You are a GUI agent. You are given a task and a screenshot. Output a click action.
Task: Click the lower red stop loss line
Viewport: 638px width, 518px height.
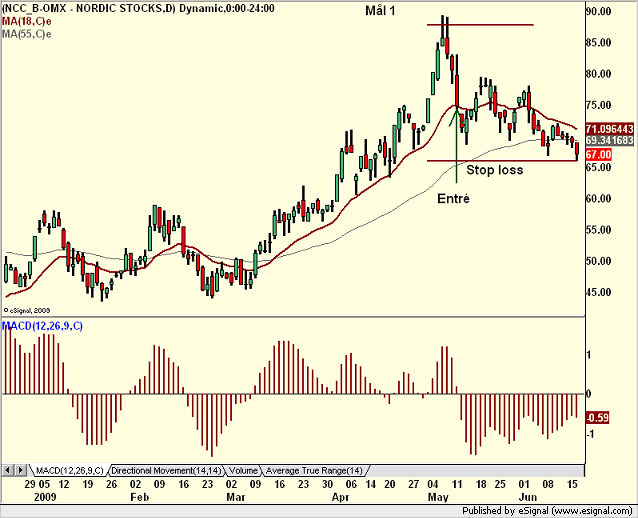(502, 161)
